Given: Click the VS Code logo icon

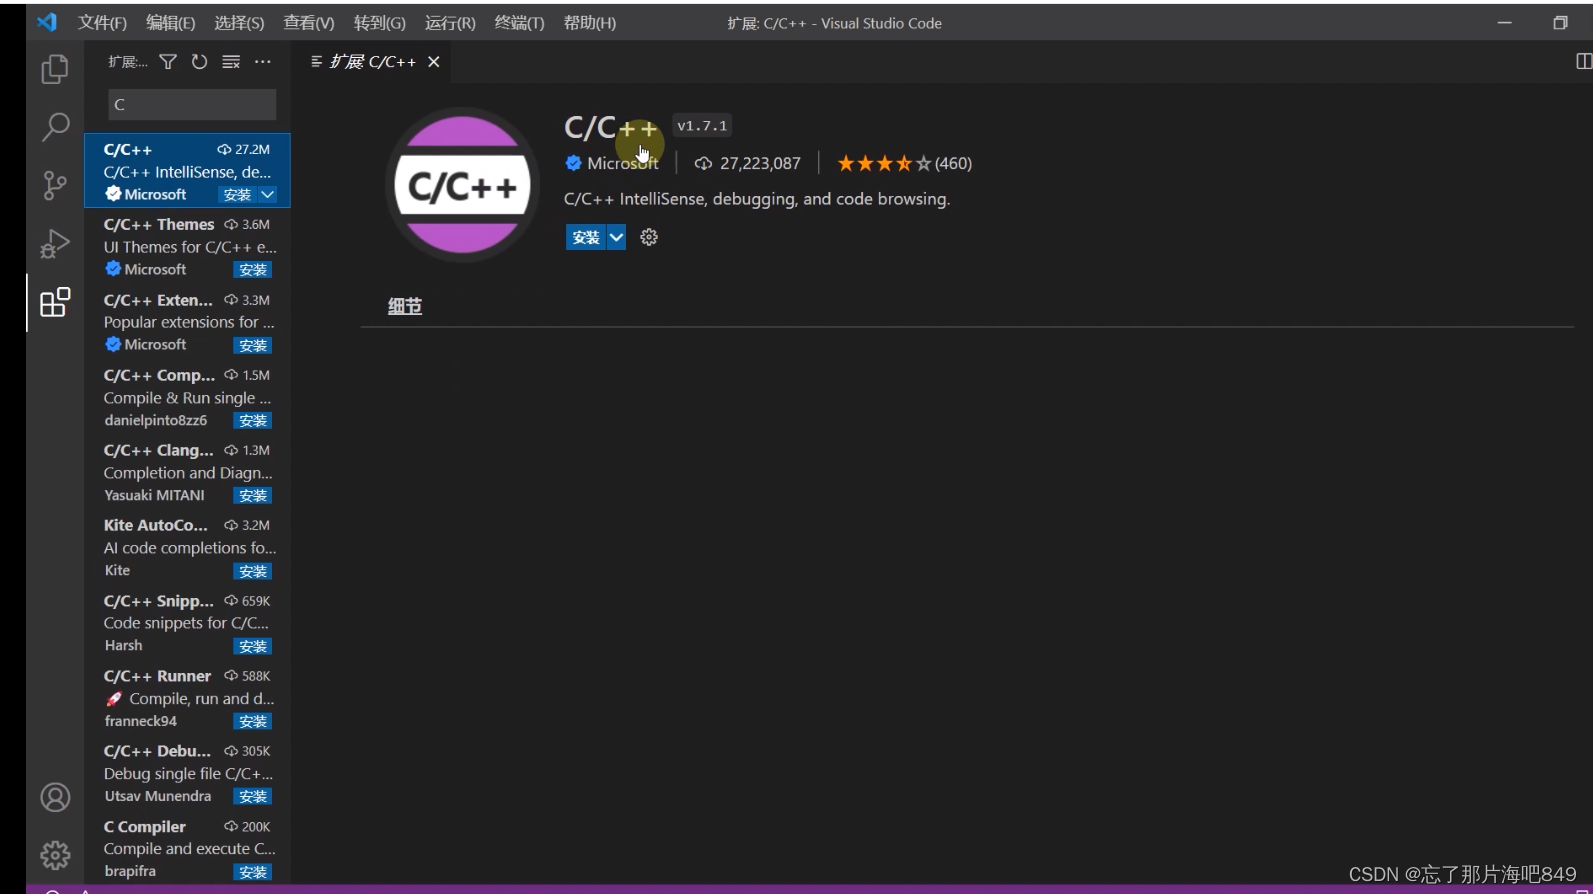Looking at the screenshot, I should coord(47,22).
